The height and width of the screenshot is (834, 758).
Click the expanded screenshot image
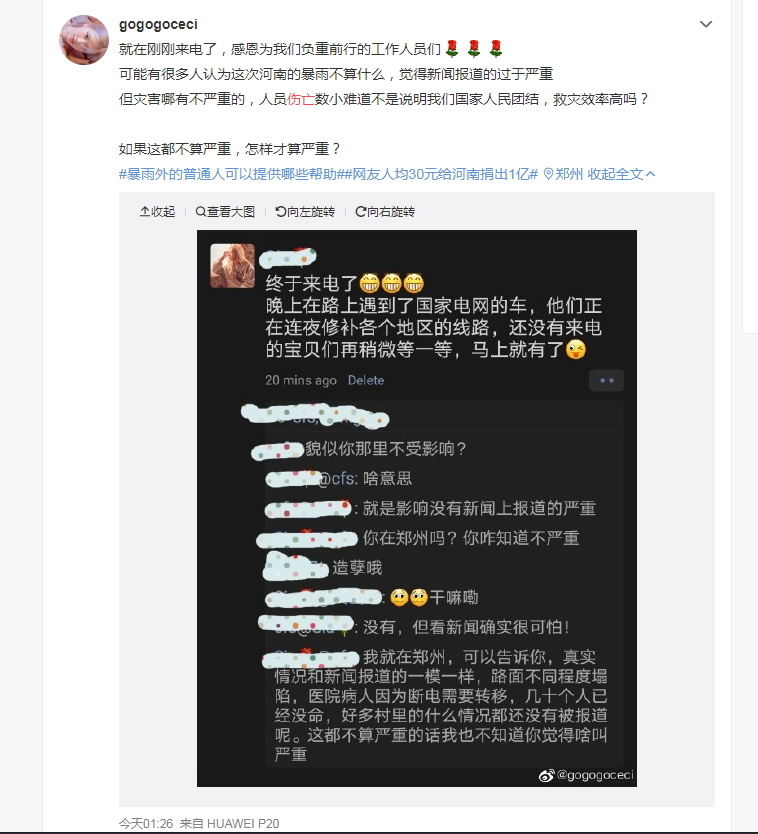[x=417, y=508]
